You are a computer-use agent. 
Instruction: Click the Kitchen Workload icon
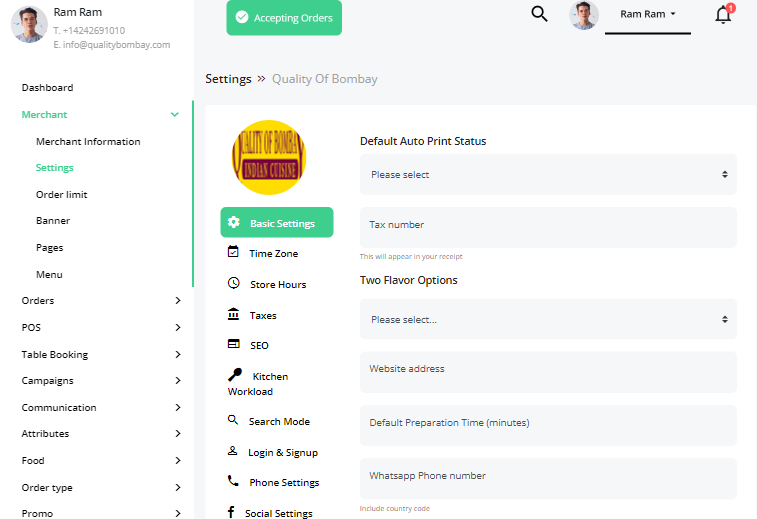point(235,376)
